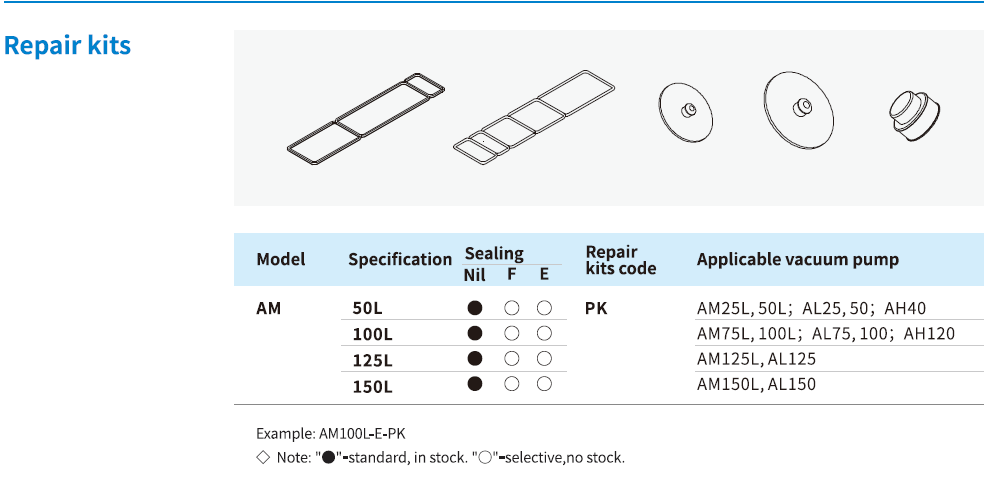
Task: Click the Example AM100L-E-PK text
Action: 330,433
